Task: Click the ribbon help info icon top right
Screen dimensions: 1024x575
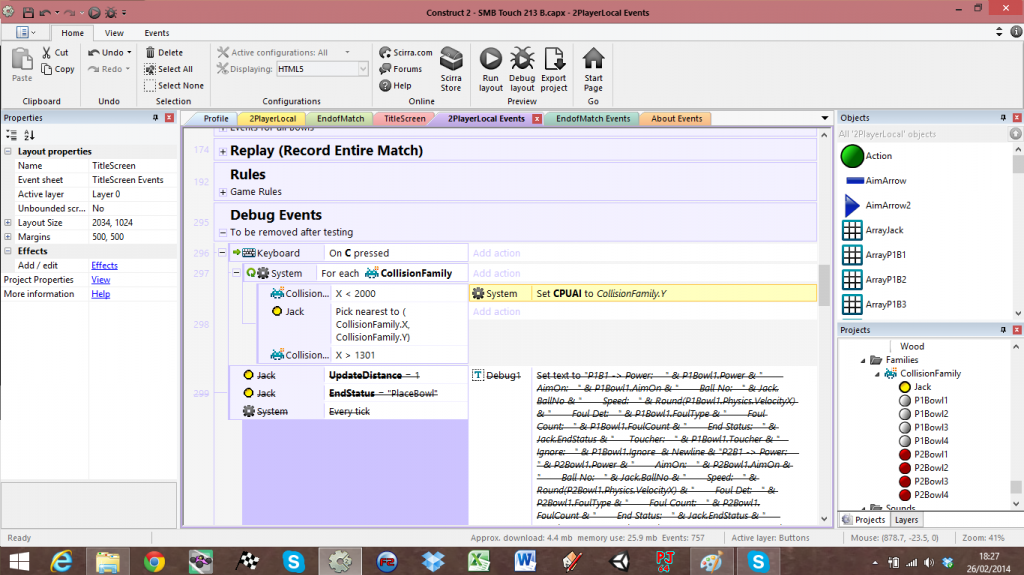Action: pos(1016,31)
